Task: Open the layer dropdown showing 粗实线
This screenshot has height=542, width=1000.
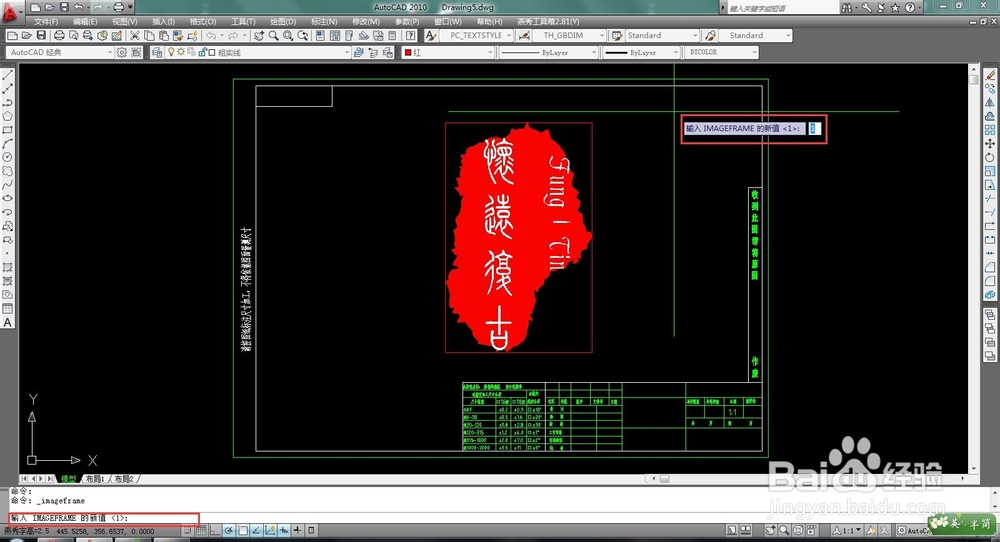Action: pos(258,52)
